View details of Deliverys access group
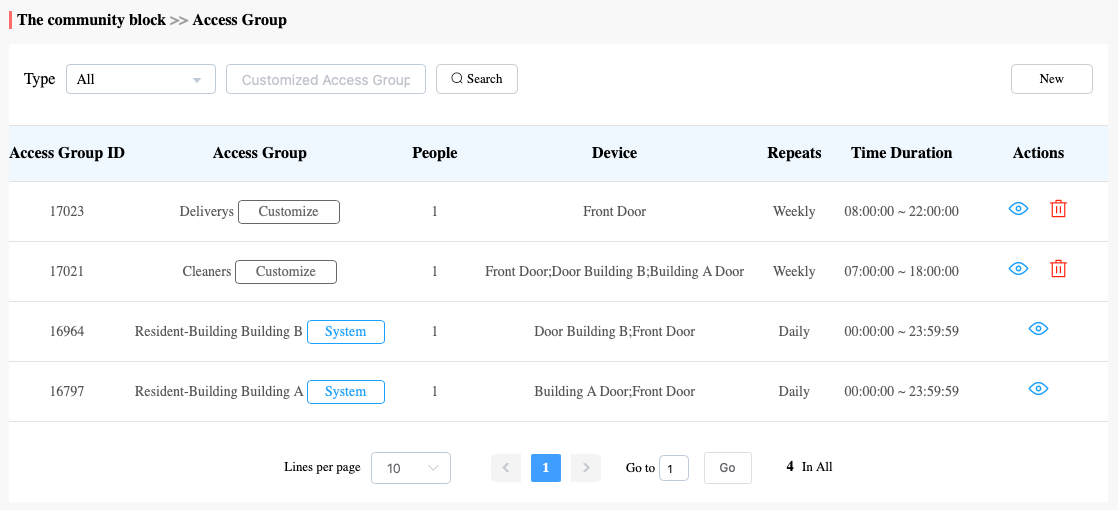Viewport: 1118px width, 510px height. click(x=1018, y=209)
